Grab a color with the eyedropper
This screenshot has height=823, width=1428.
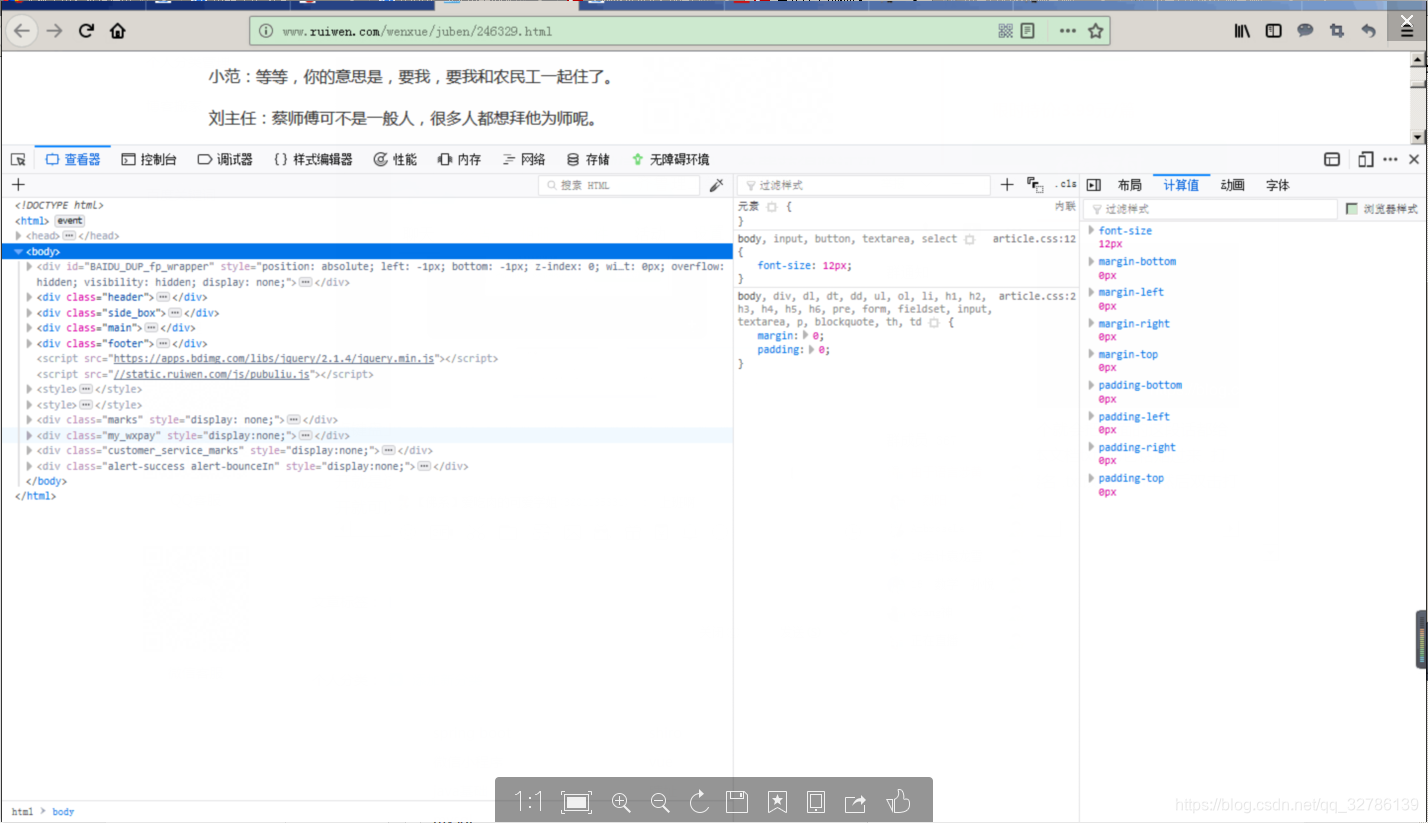point(716,185)
